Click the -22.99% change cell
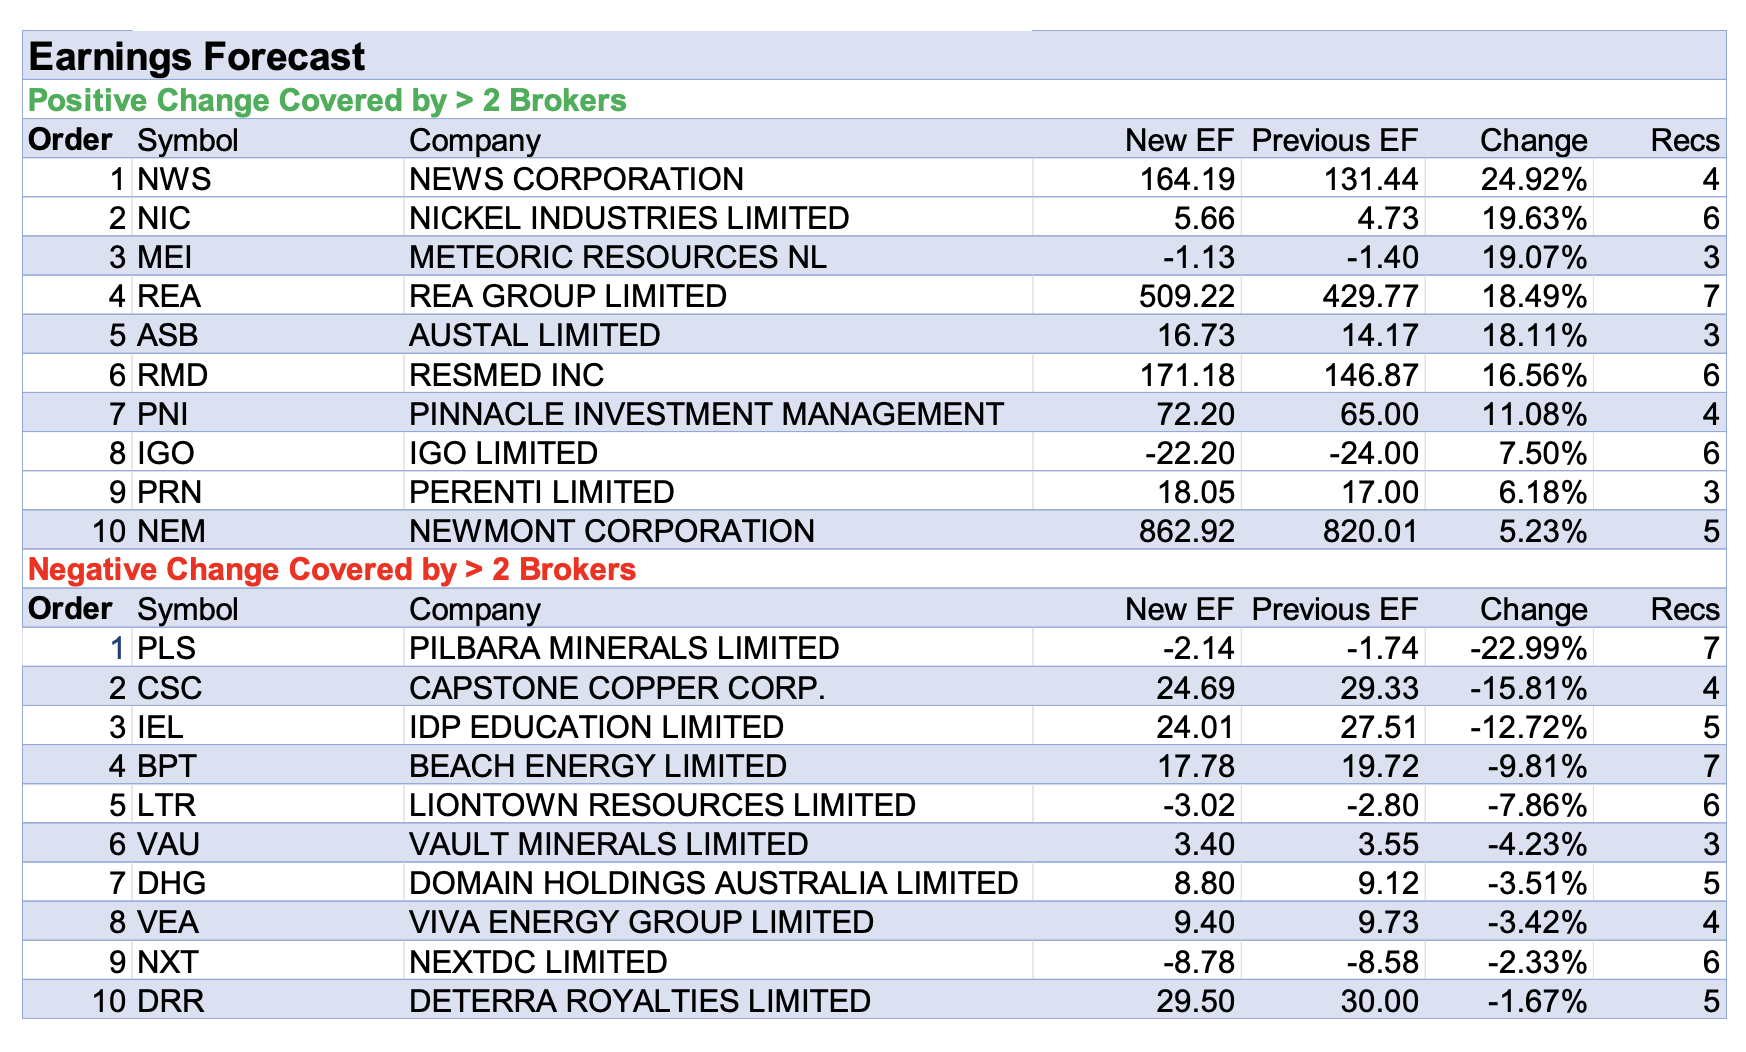 click(x=1527, y=648)
